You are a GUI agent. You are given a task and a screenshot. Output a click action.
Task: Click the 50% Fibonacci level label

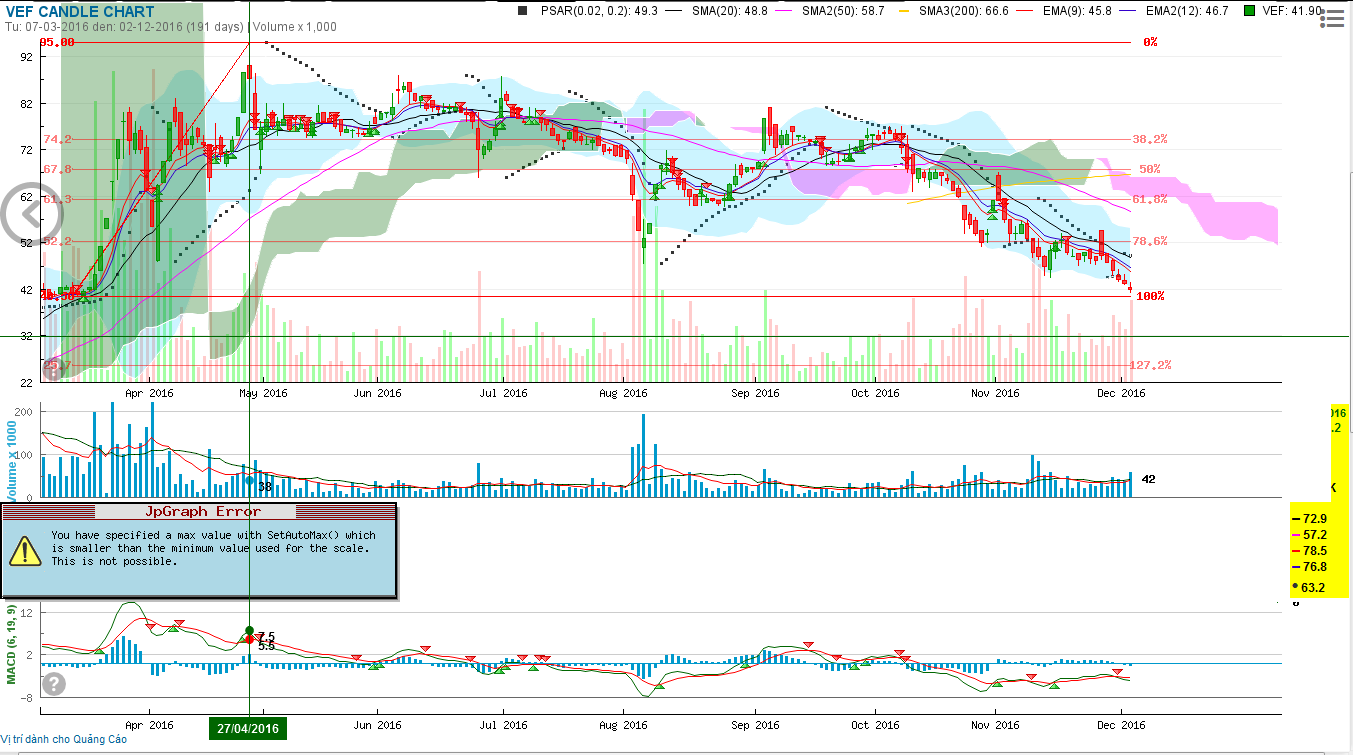click(x=1149, y=169)
